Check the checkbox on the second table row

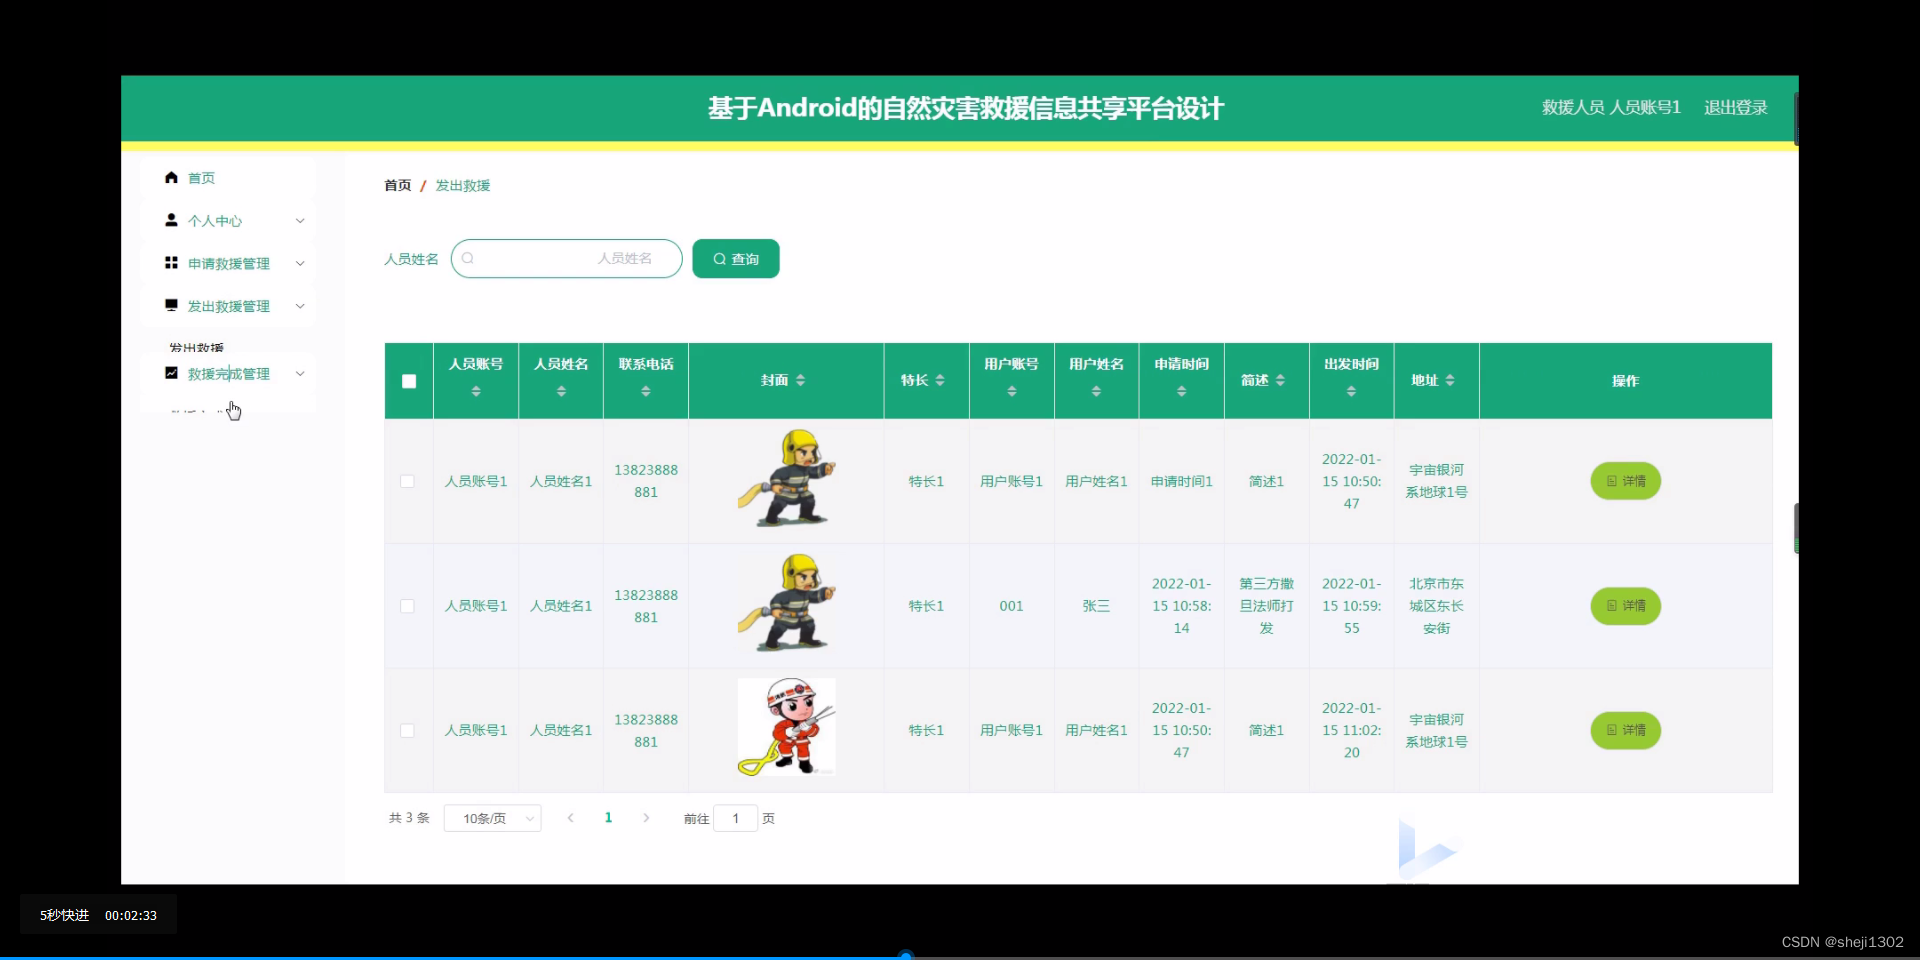pyautogui.click(x=408, y=606)
